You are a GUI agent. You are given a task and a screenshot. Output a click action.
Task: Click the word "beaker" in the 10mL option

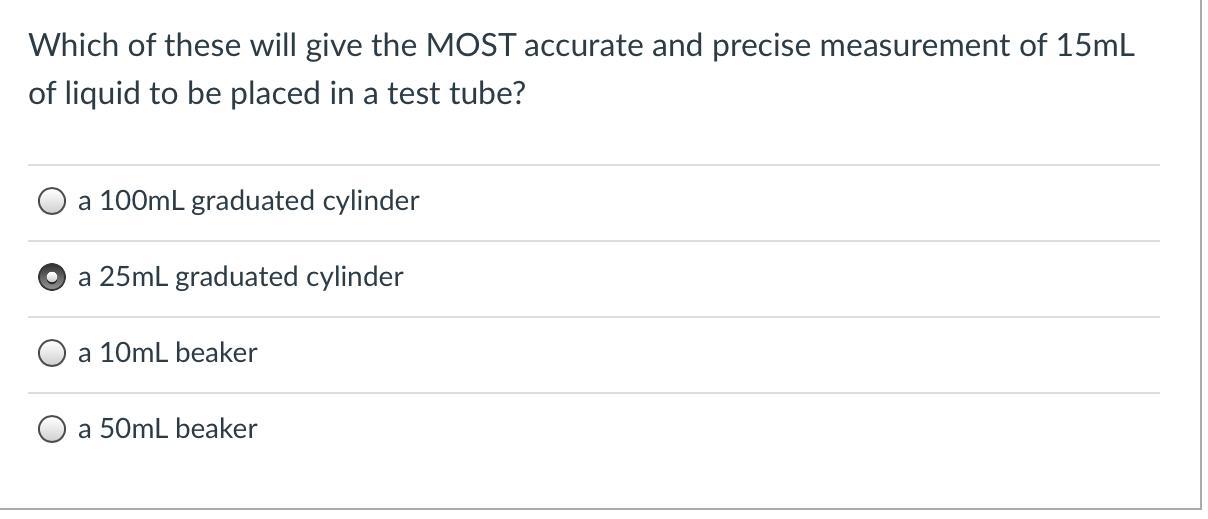[216, 353]
